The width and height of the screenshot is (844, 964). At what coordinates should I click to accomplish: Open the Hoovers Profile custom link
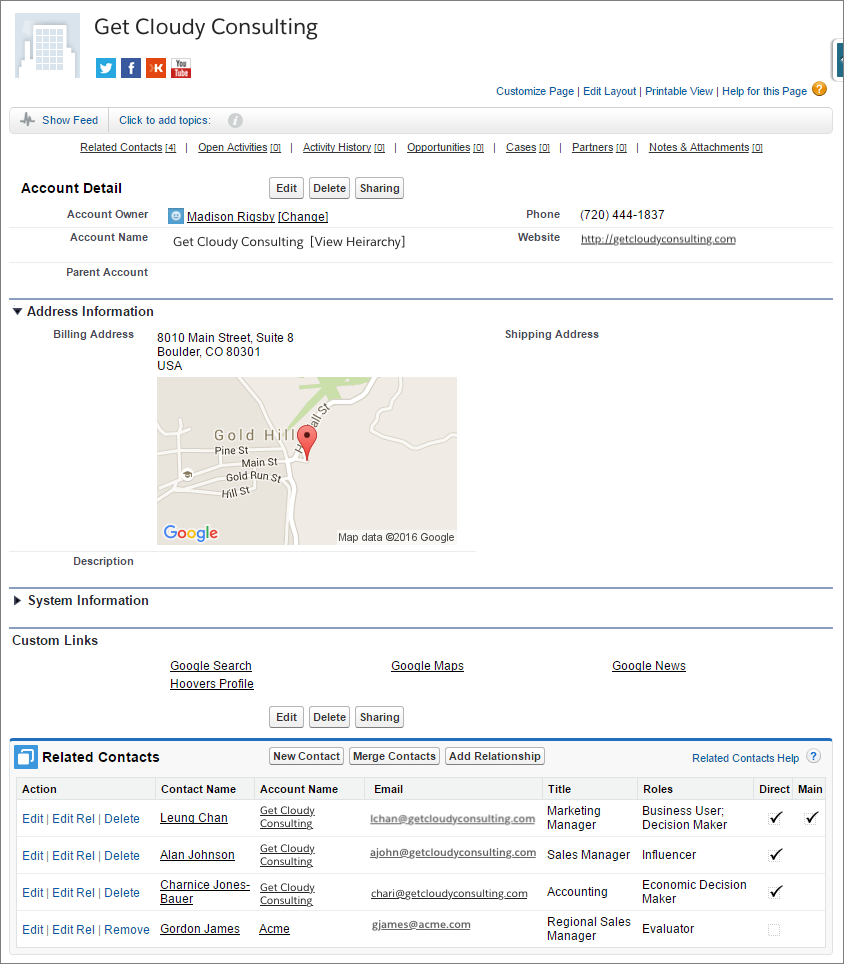point(211,684)
